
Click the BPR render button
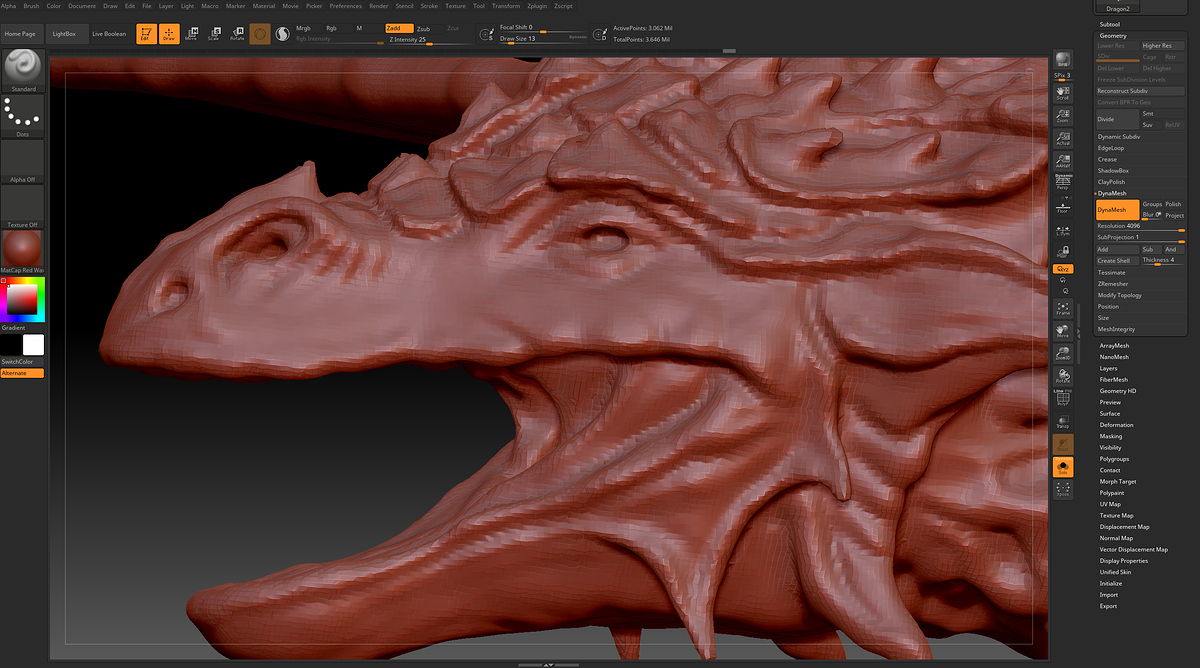click(x=1063, y=60)
